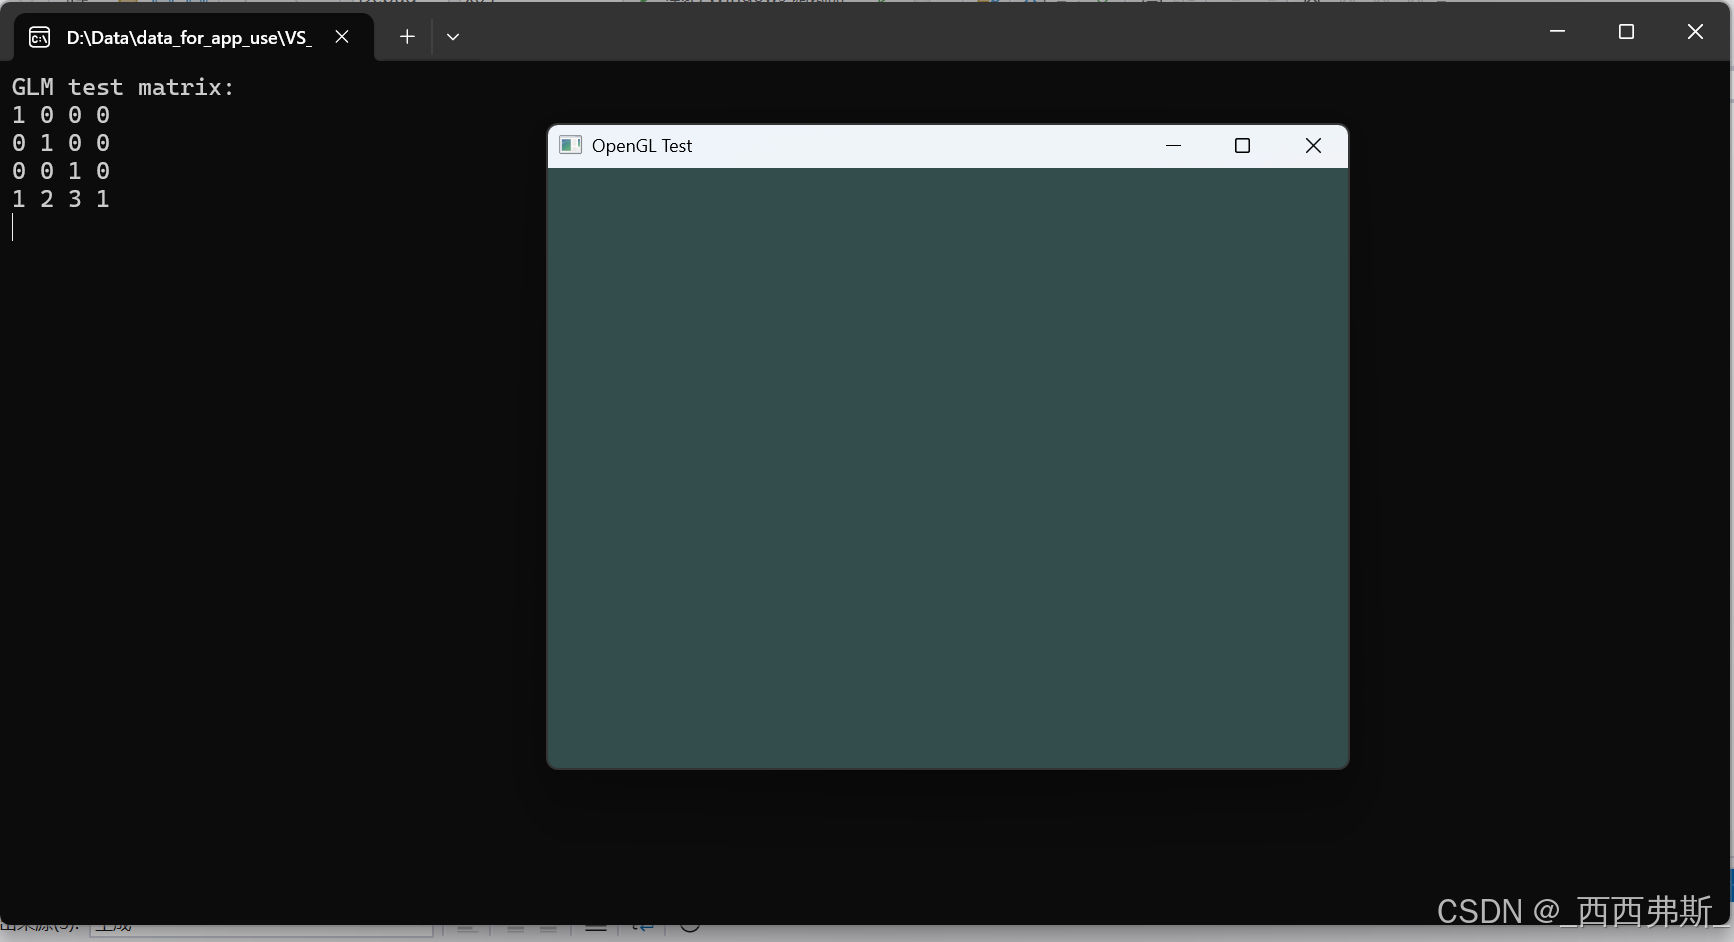
Task: Open a new terminal tab with the plus icon
Action: point(407,37)
